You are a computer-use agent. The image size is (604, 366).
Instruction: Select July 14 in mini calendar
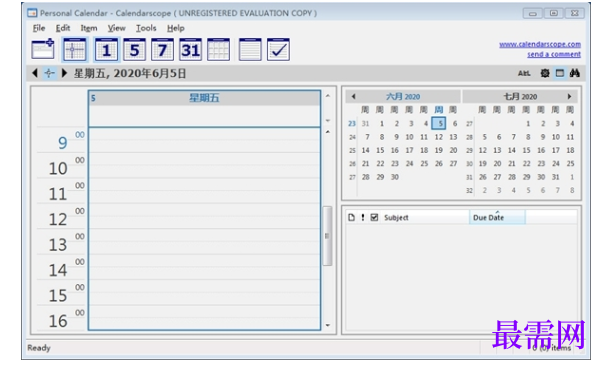512,150
